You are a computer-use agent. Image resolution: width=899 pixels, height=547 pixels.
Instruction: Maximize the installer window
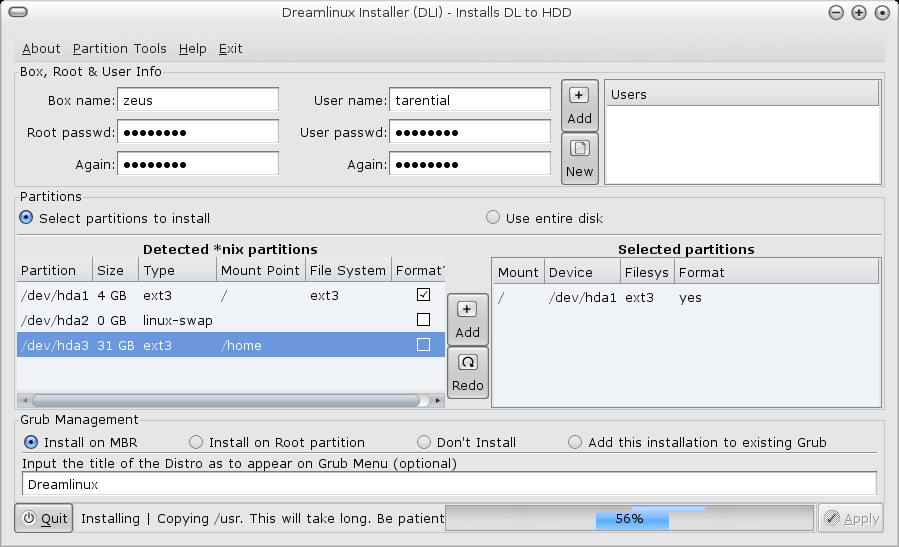click(859, 13)
